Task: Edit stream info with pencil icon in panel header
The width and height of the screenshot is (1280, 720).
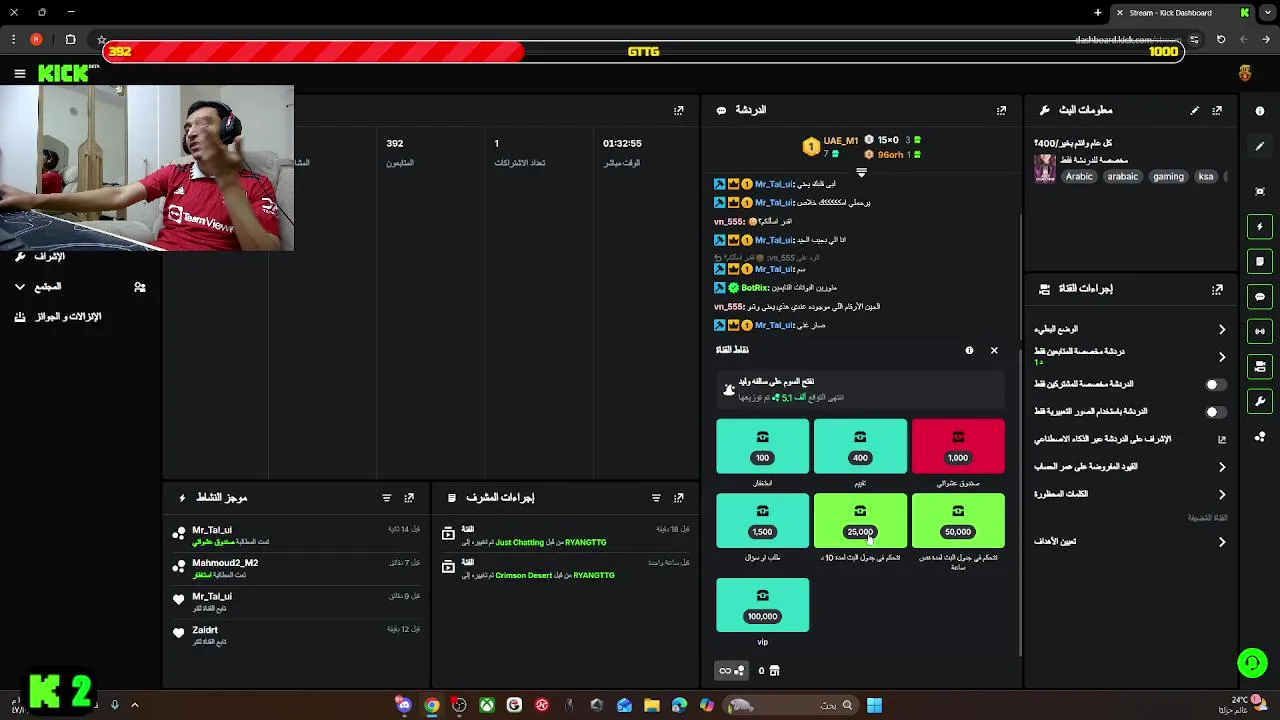Action: [x=1194, y=110]
